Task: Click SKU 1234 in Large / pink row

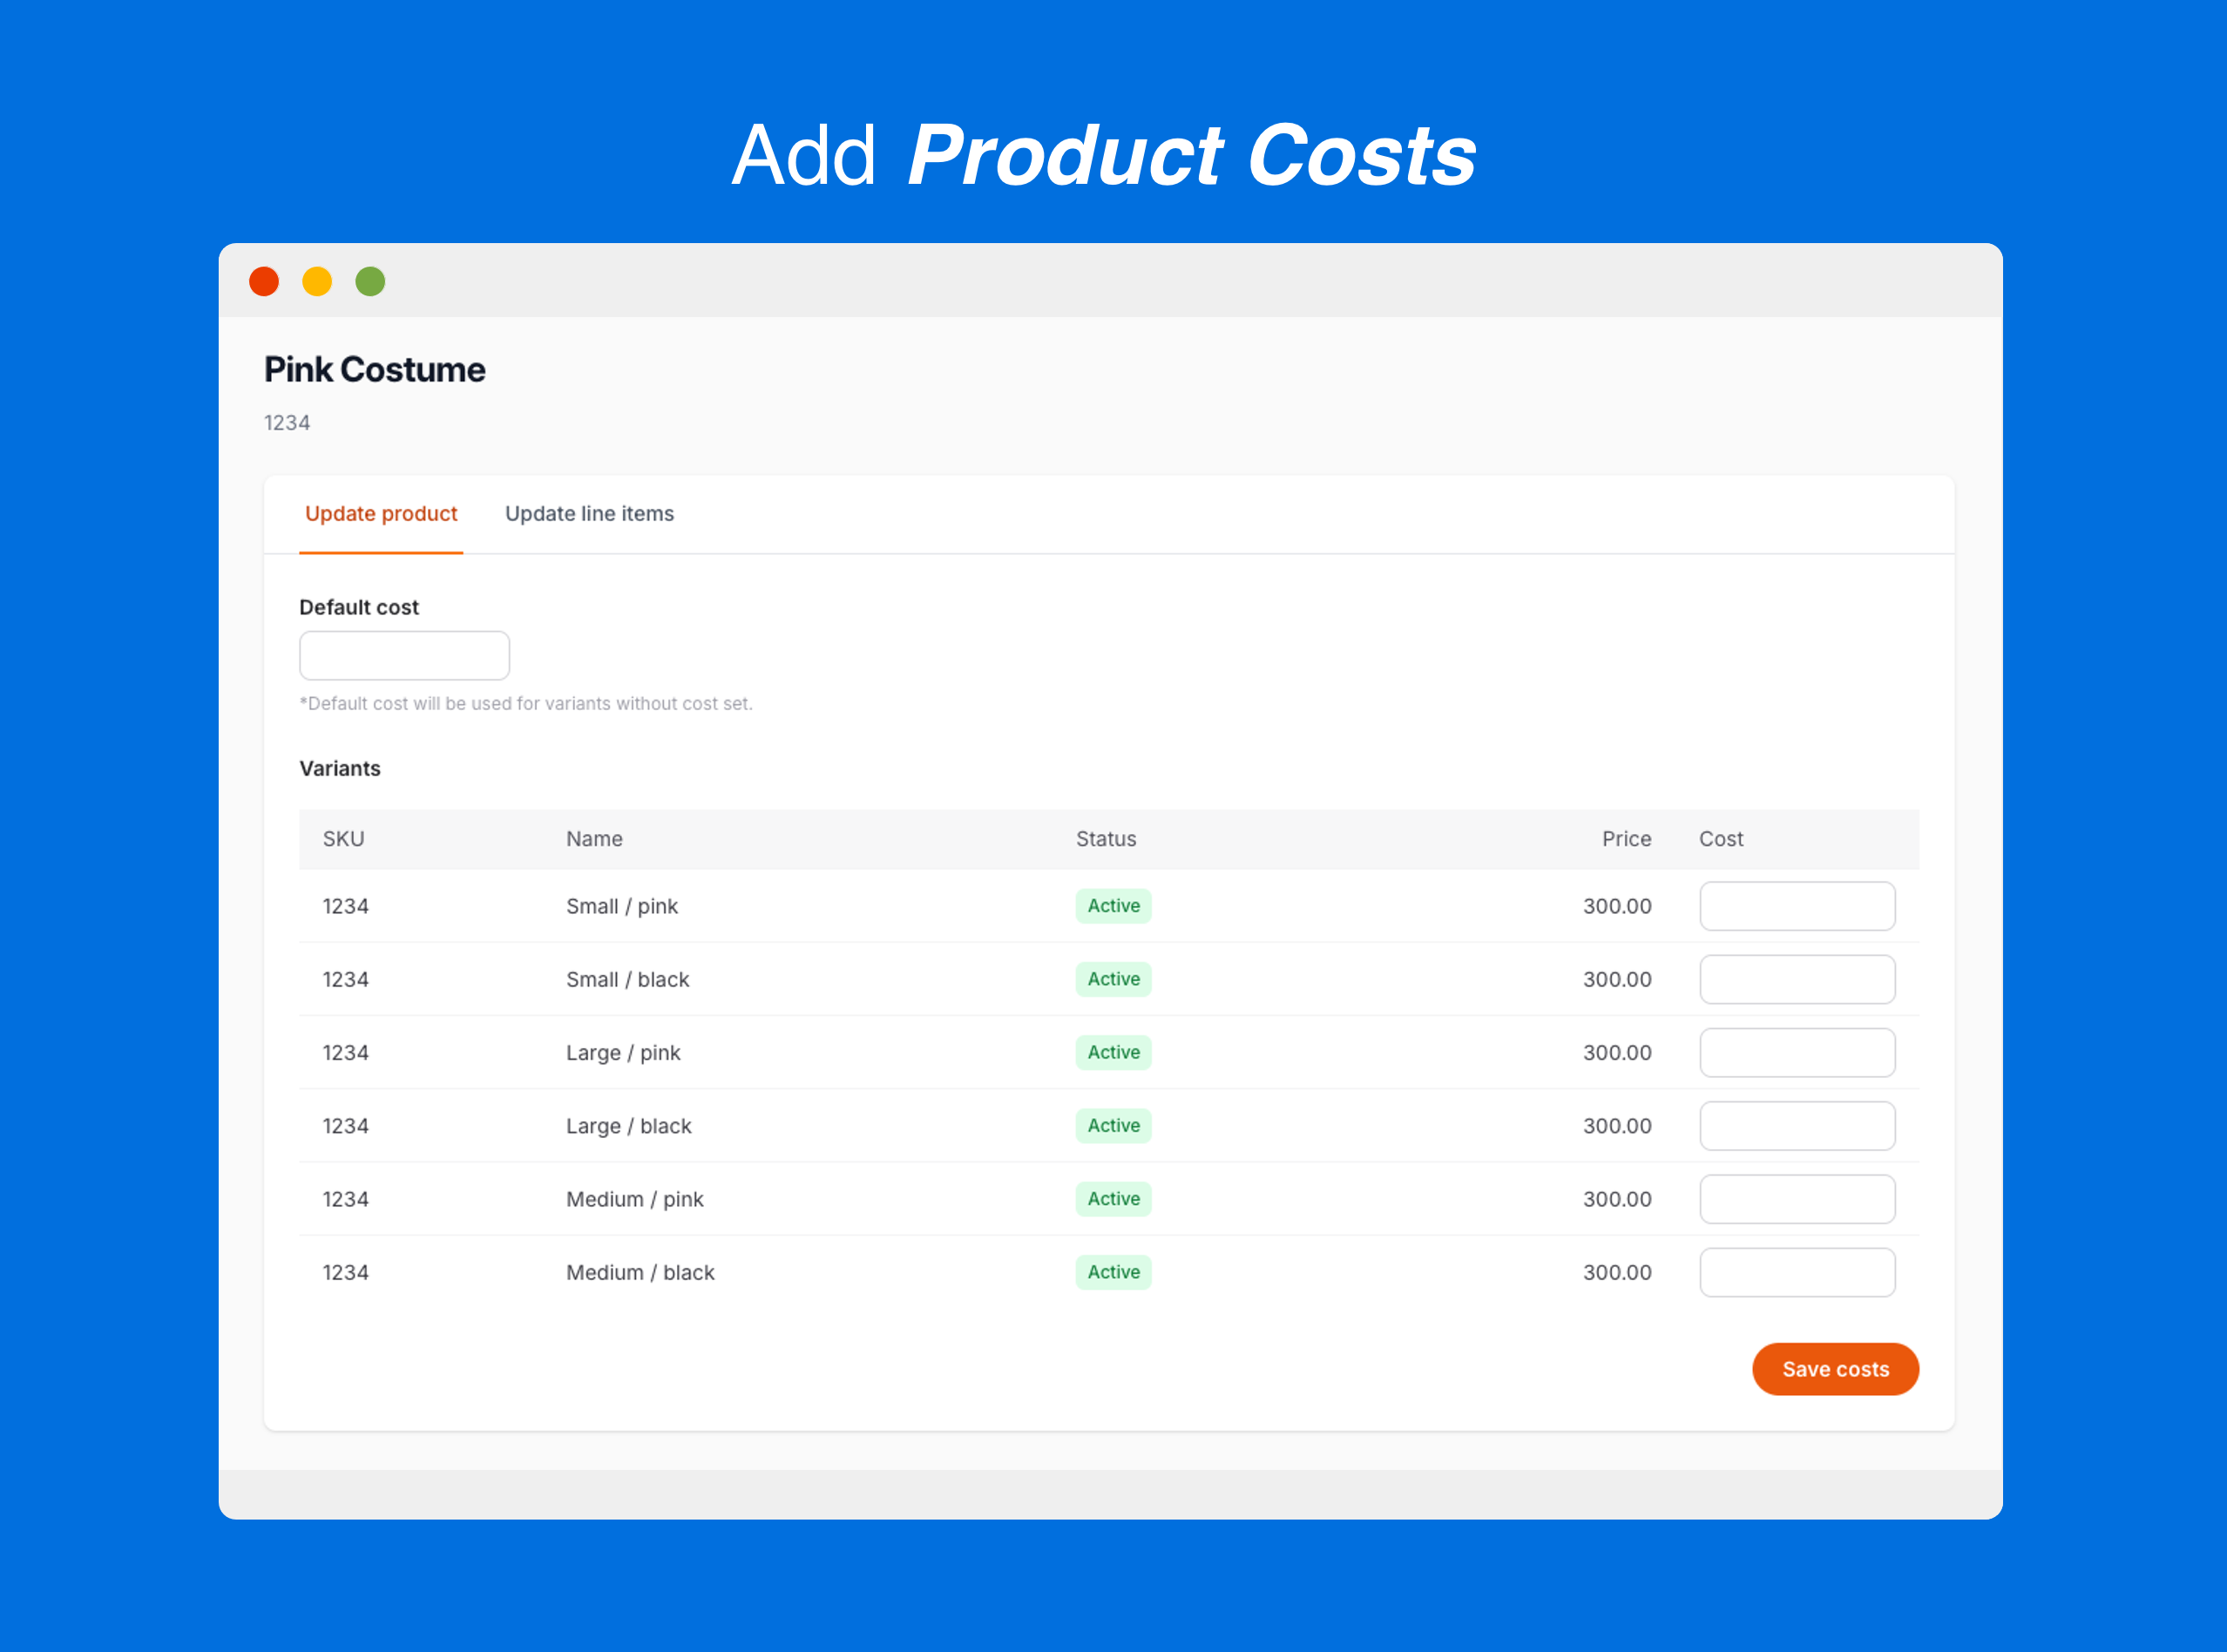Action: click(345, 1052)
